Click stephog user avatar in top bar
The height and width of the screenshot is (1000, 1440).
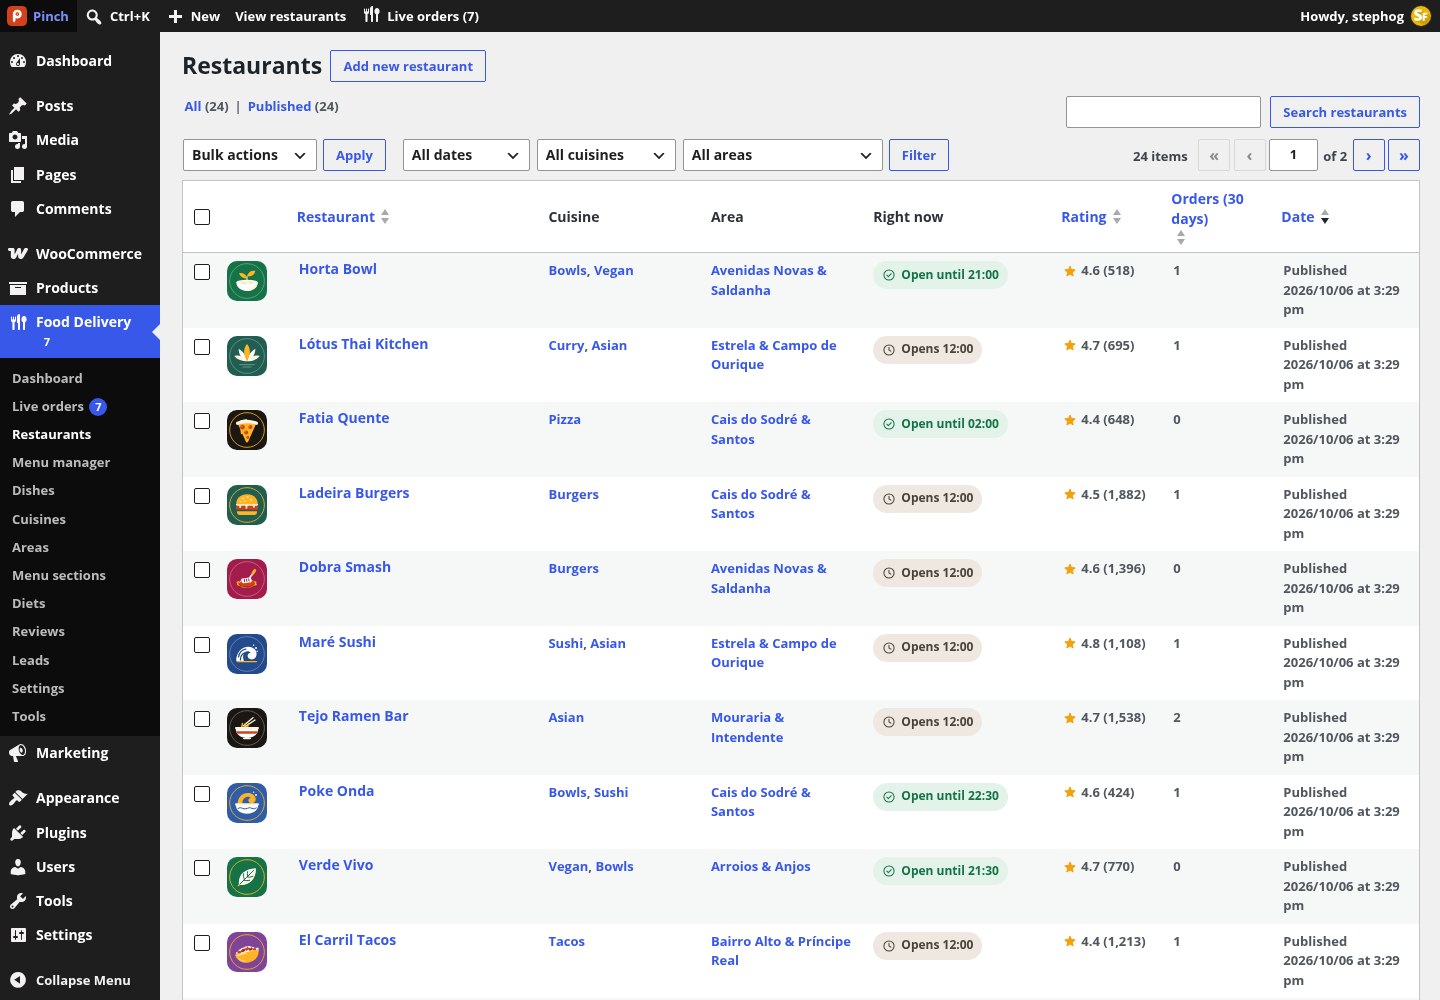click(1421, 16)
